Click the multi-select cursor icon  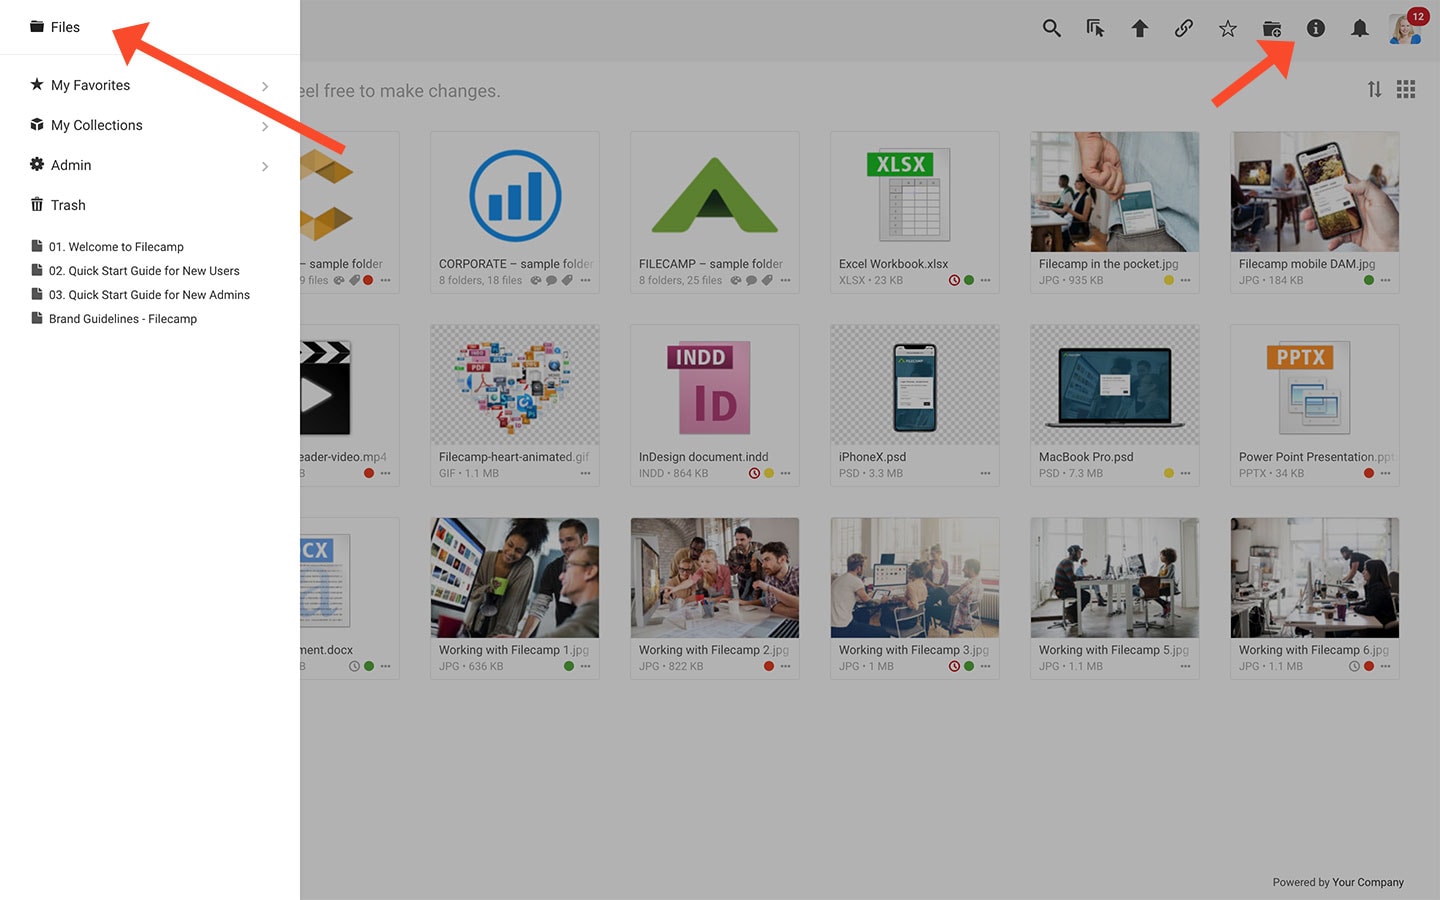(x=1095, y=29)
